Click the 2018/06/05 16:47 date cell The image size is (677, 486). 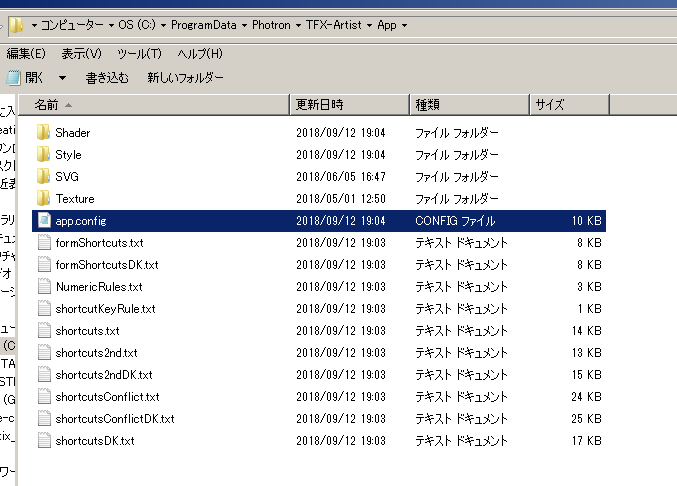(x=341, y=177)
